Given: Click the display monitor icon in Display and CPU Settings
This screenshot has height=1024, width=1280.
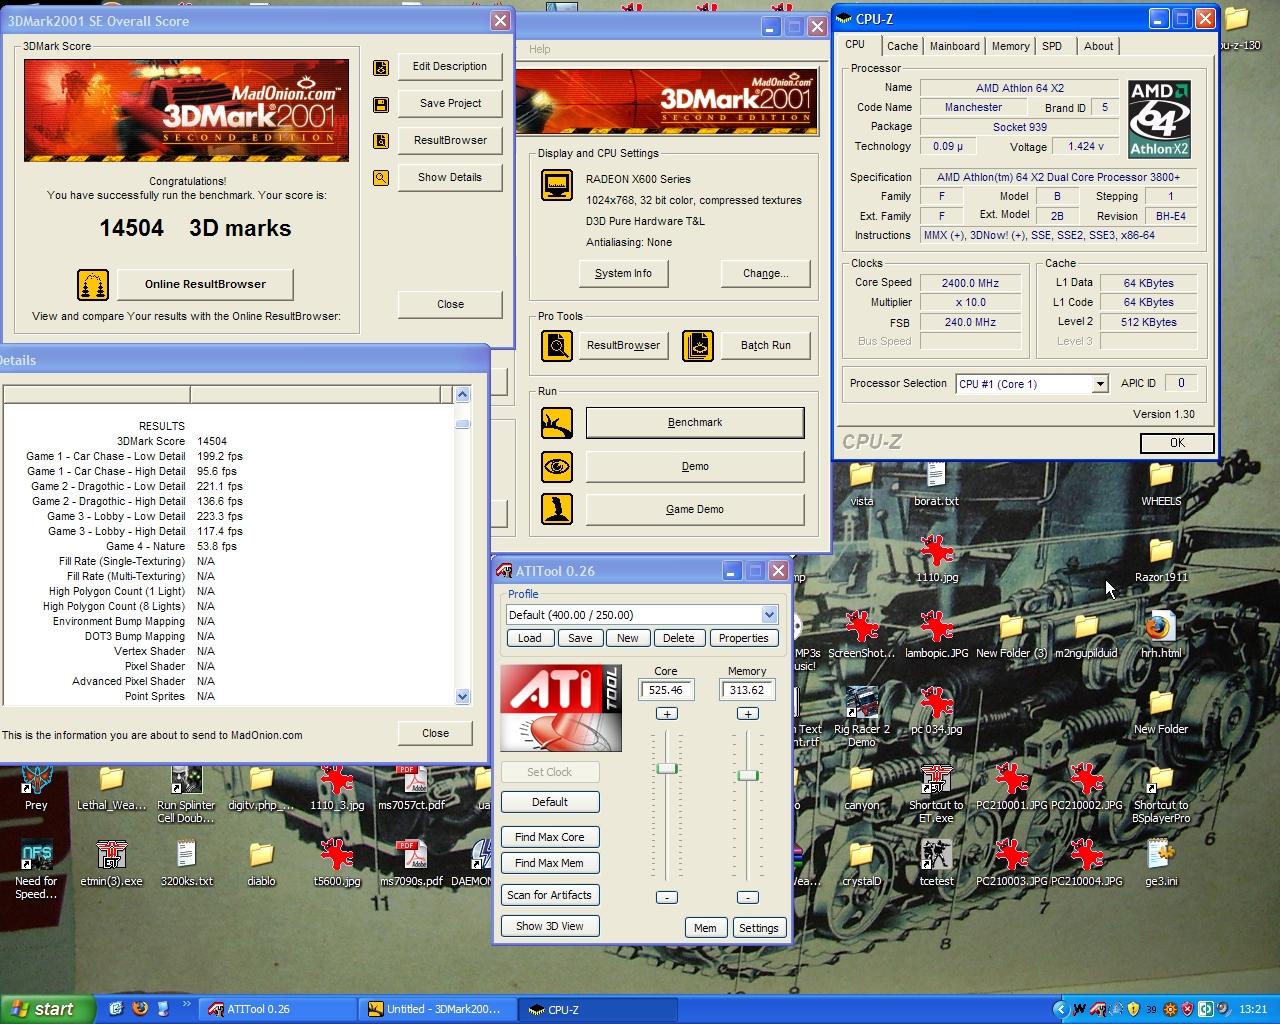Looking at the screenshot, I should coord(557,185).
